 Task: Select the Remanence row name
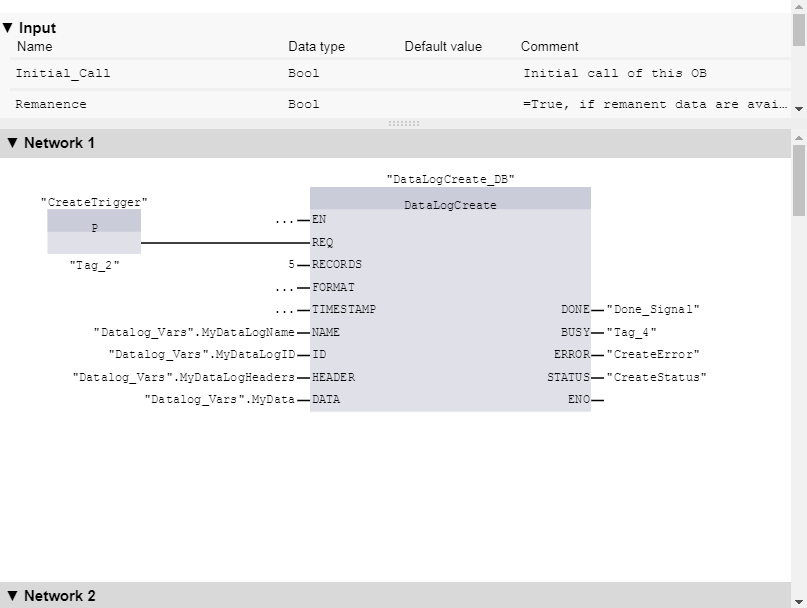pyautogui.click(x=51, y=104)
